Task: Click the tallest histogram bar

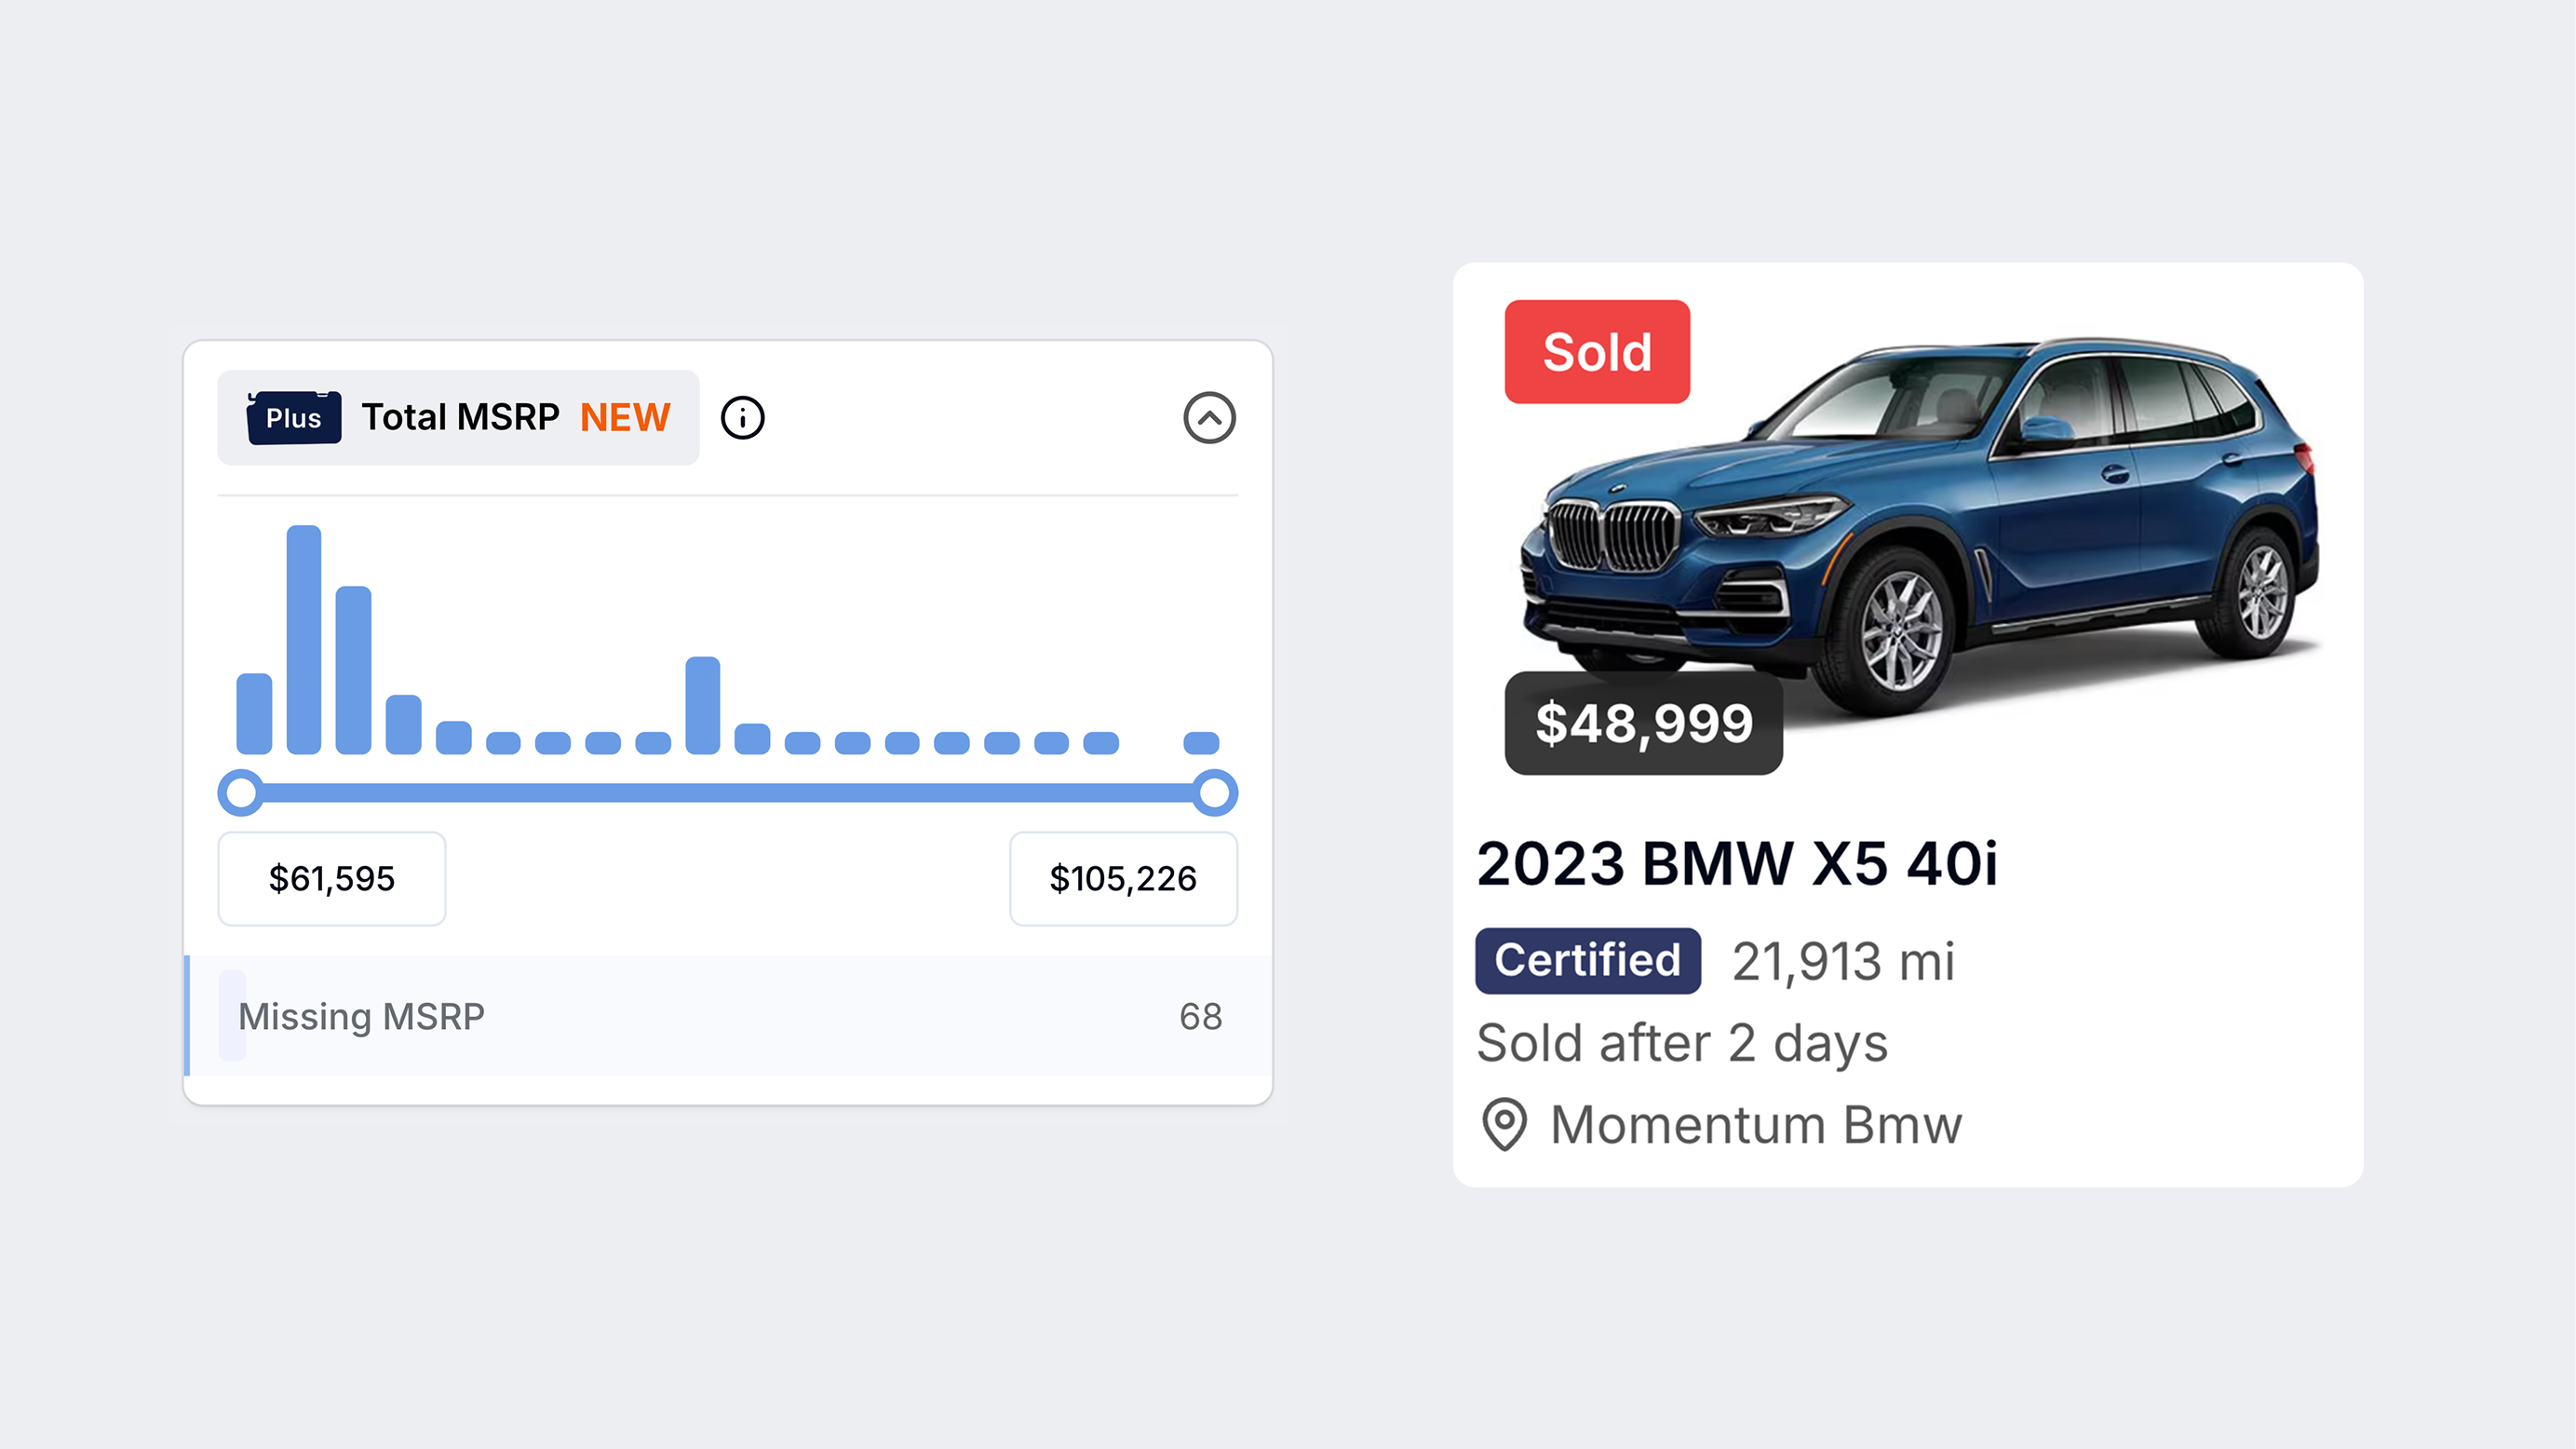Action: pyautogui.click(x=304, y=639)
